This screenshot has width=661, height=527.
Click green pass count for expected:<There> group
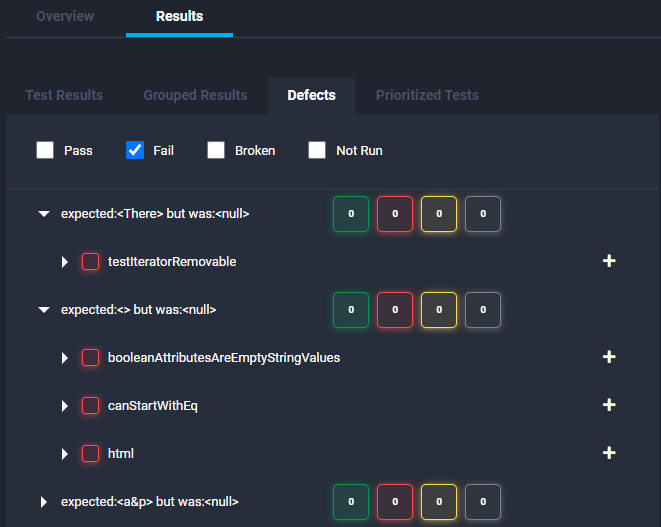pyautogui.click(x=351, y=214)
